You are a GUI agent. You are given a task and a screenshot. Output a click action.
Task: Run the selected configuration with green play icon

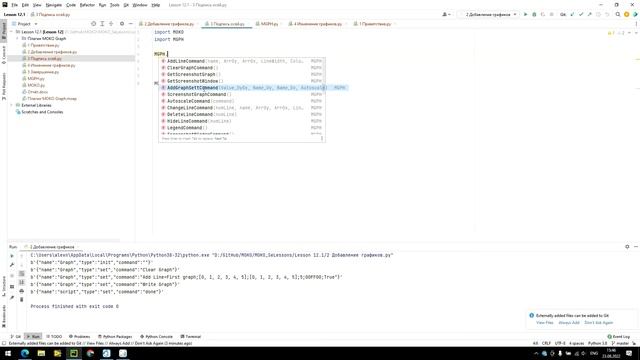pyautogui.click(x=525, y=14)
